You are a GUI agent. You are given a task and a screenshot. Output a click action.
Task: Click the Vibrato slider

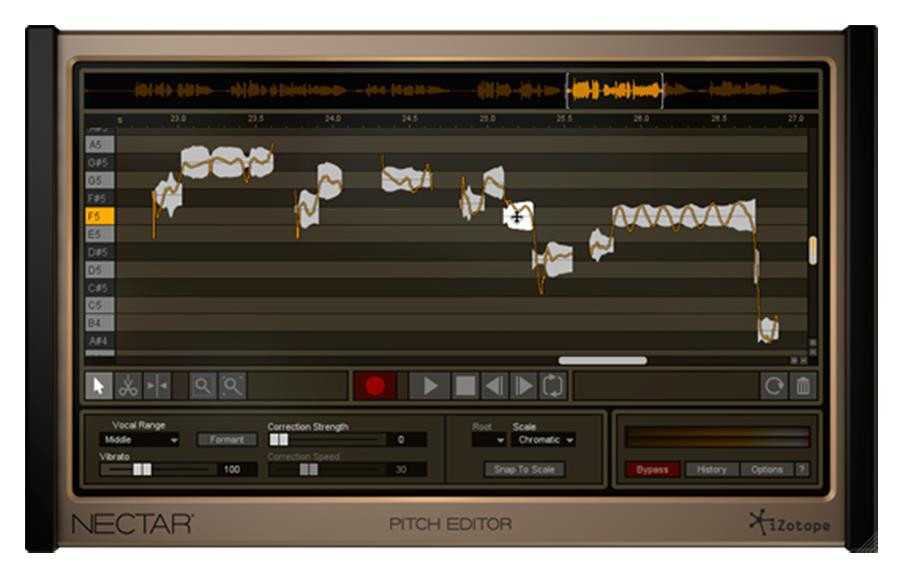(159, 470)
